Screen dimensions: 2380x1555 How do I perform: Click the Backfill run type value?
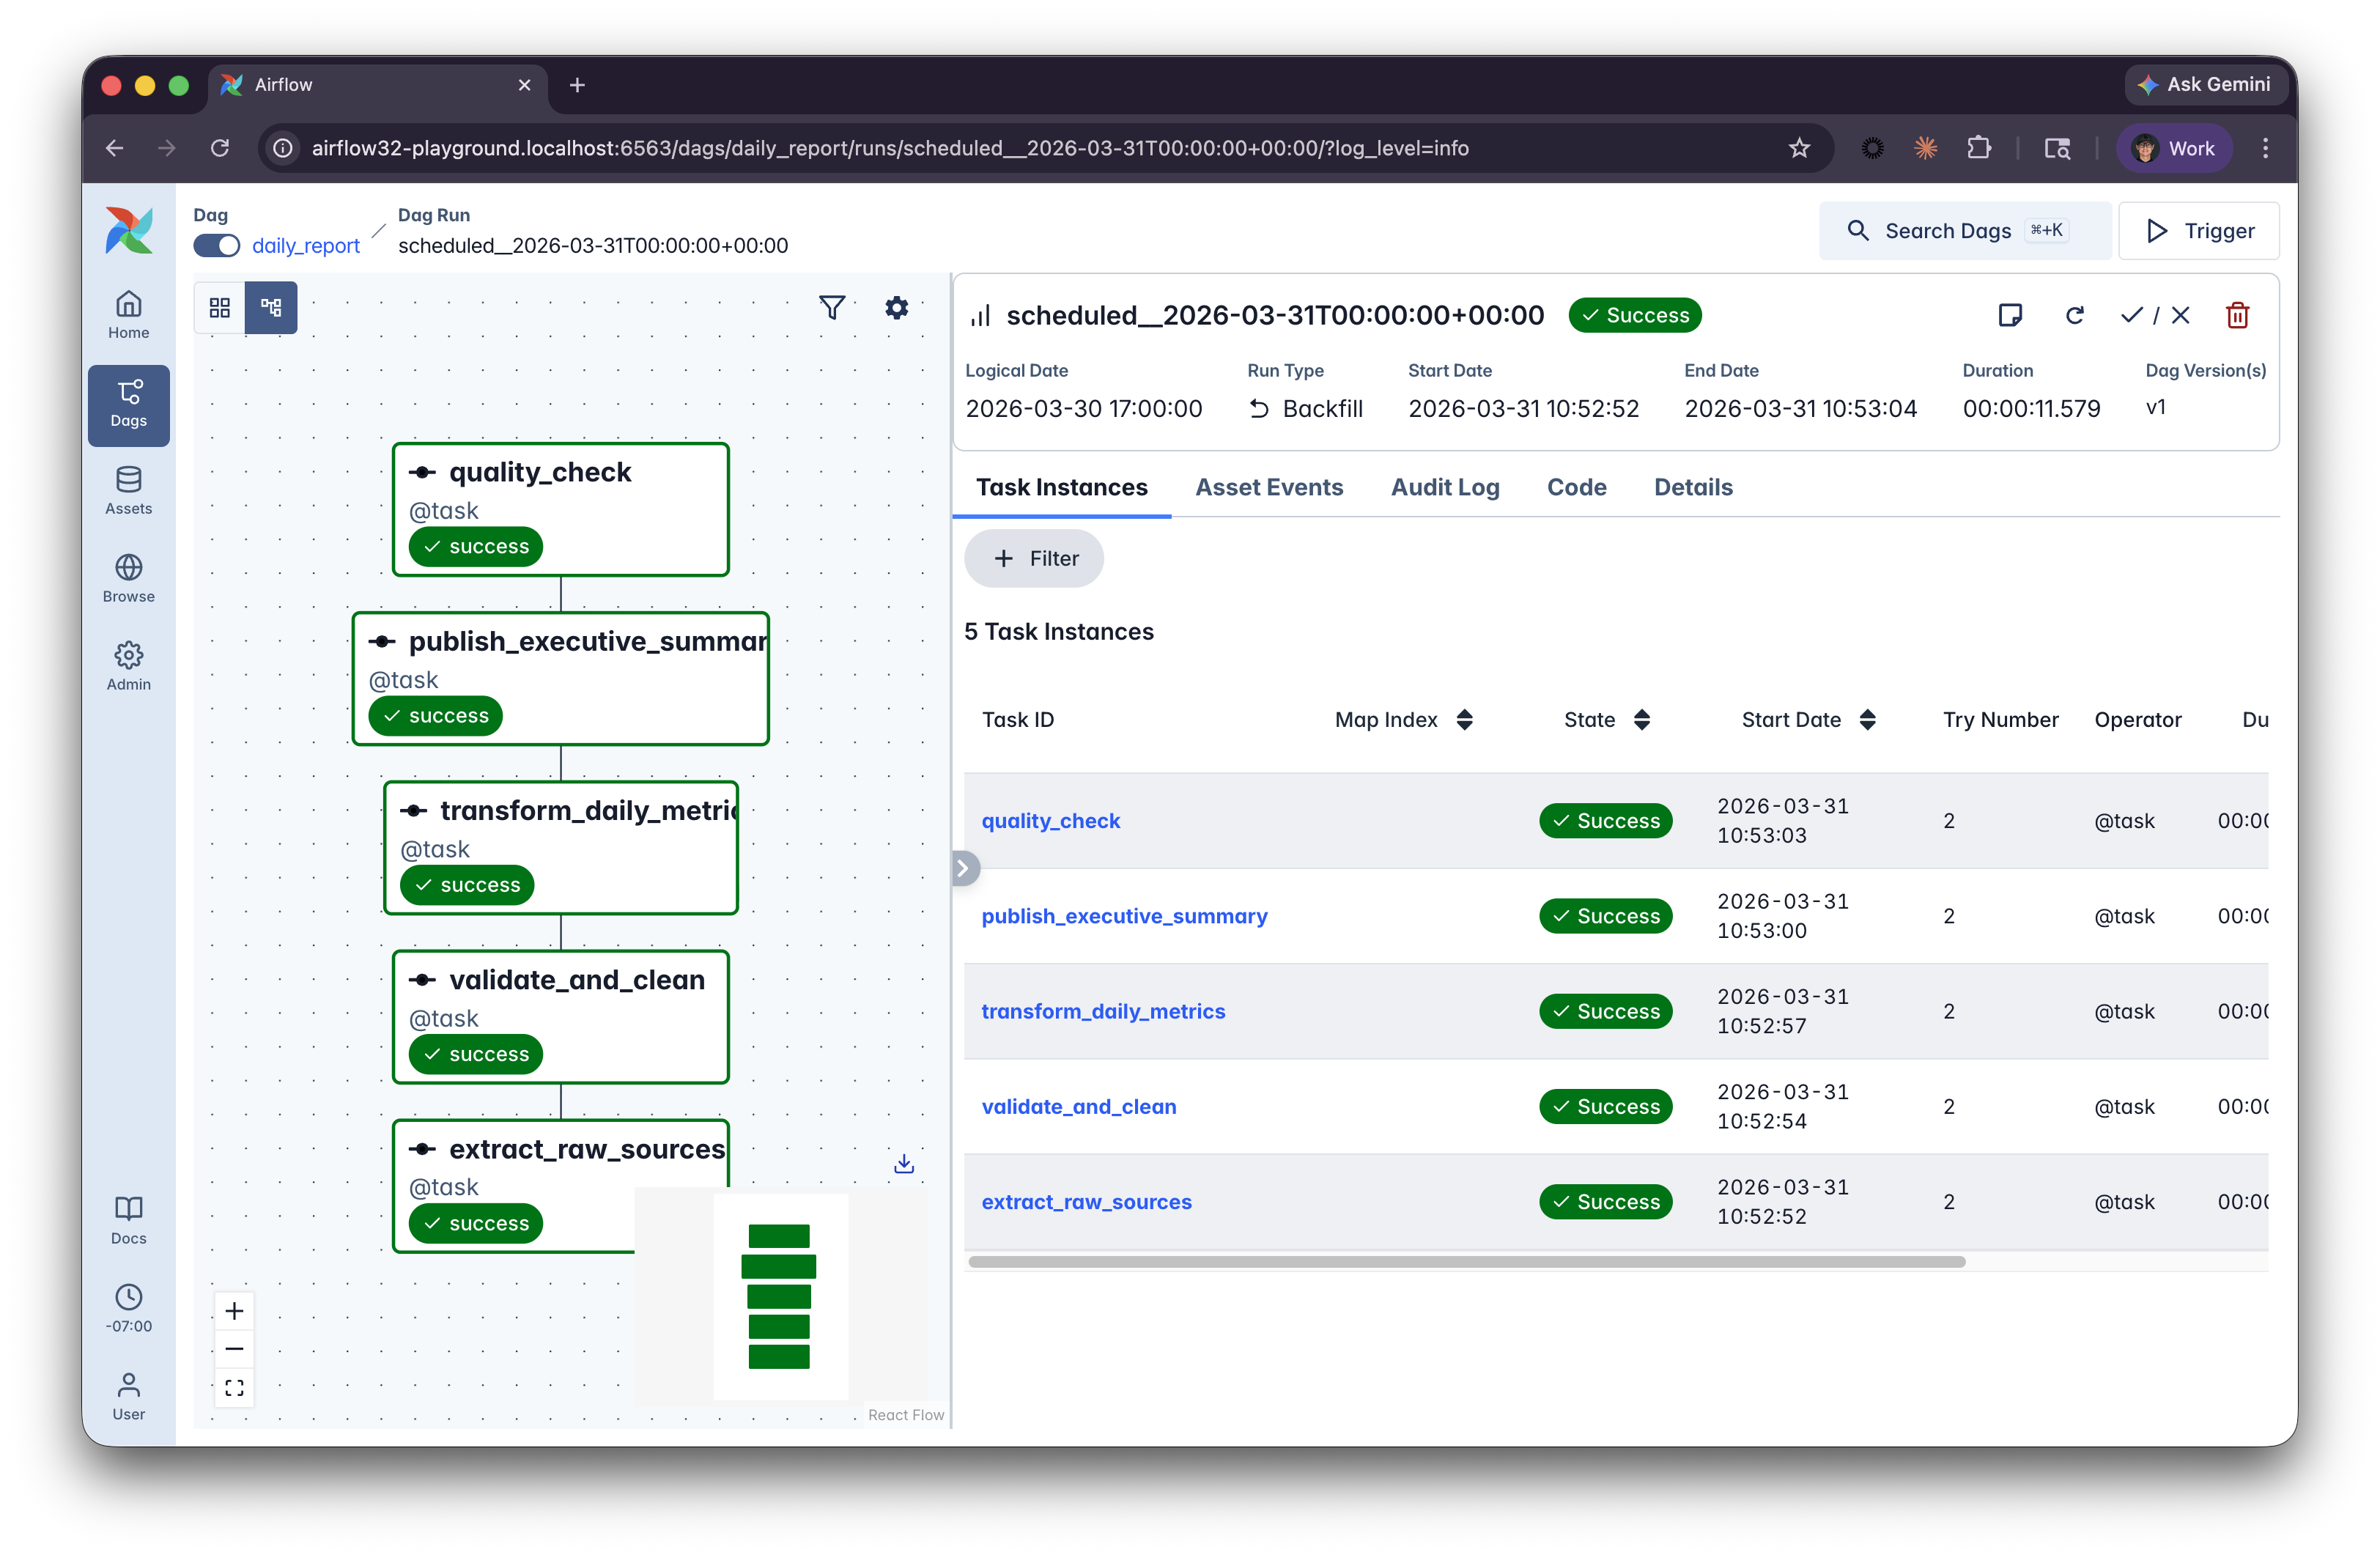(1306, 409)
